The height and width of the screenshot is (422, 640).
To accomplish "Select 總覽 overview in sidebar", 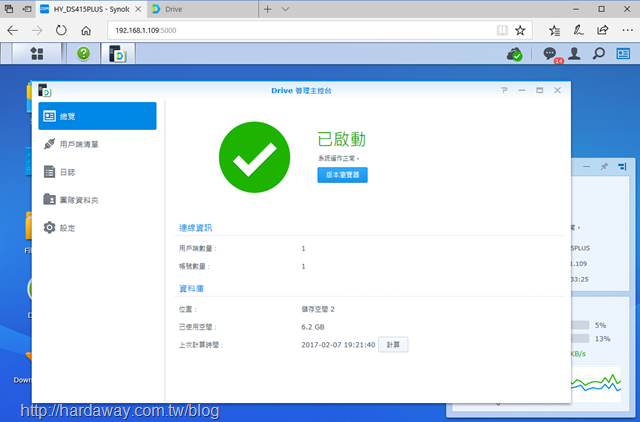I will [97, 116].
